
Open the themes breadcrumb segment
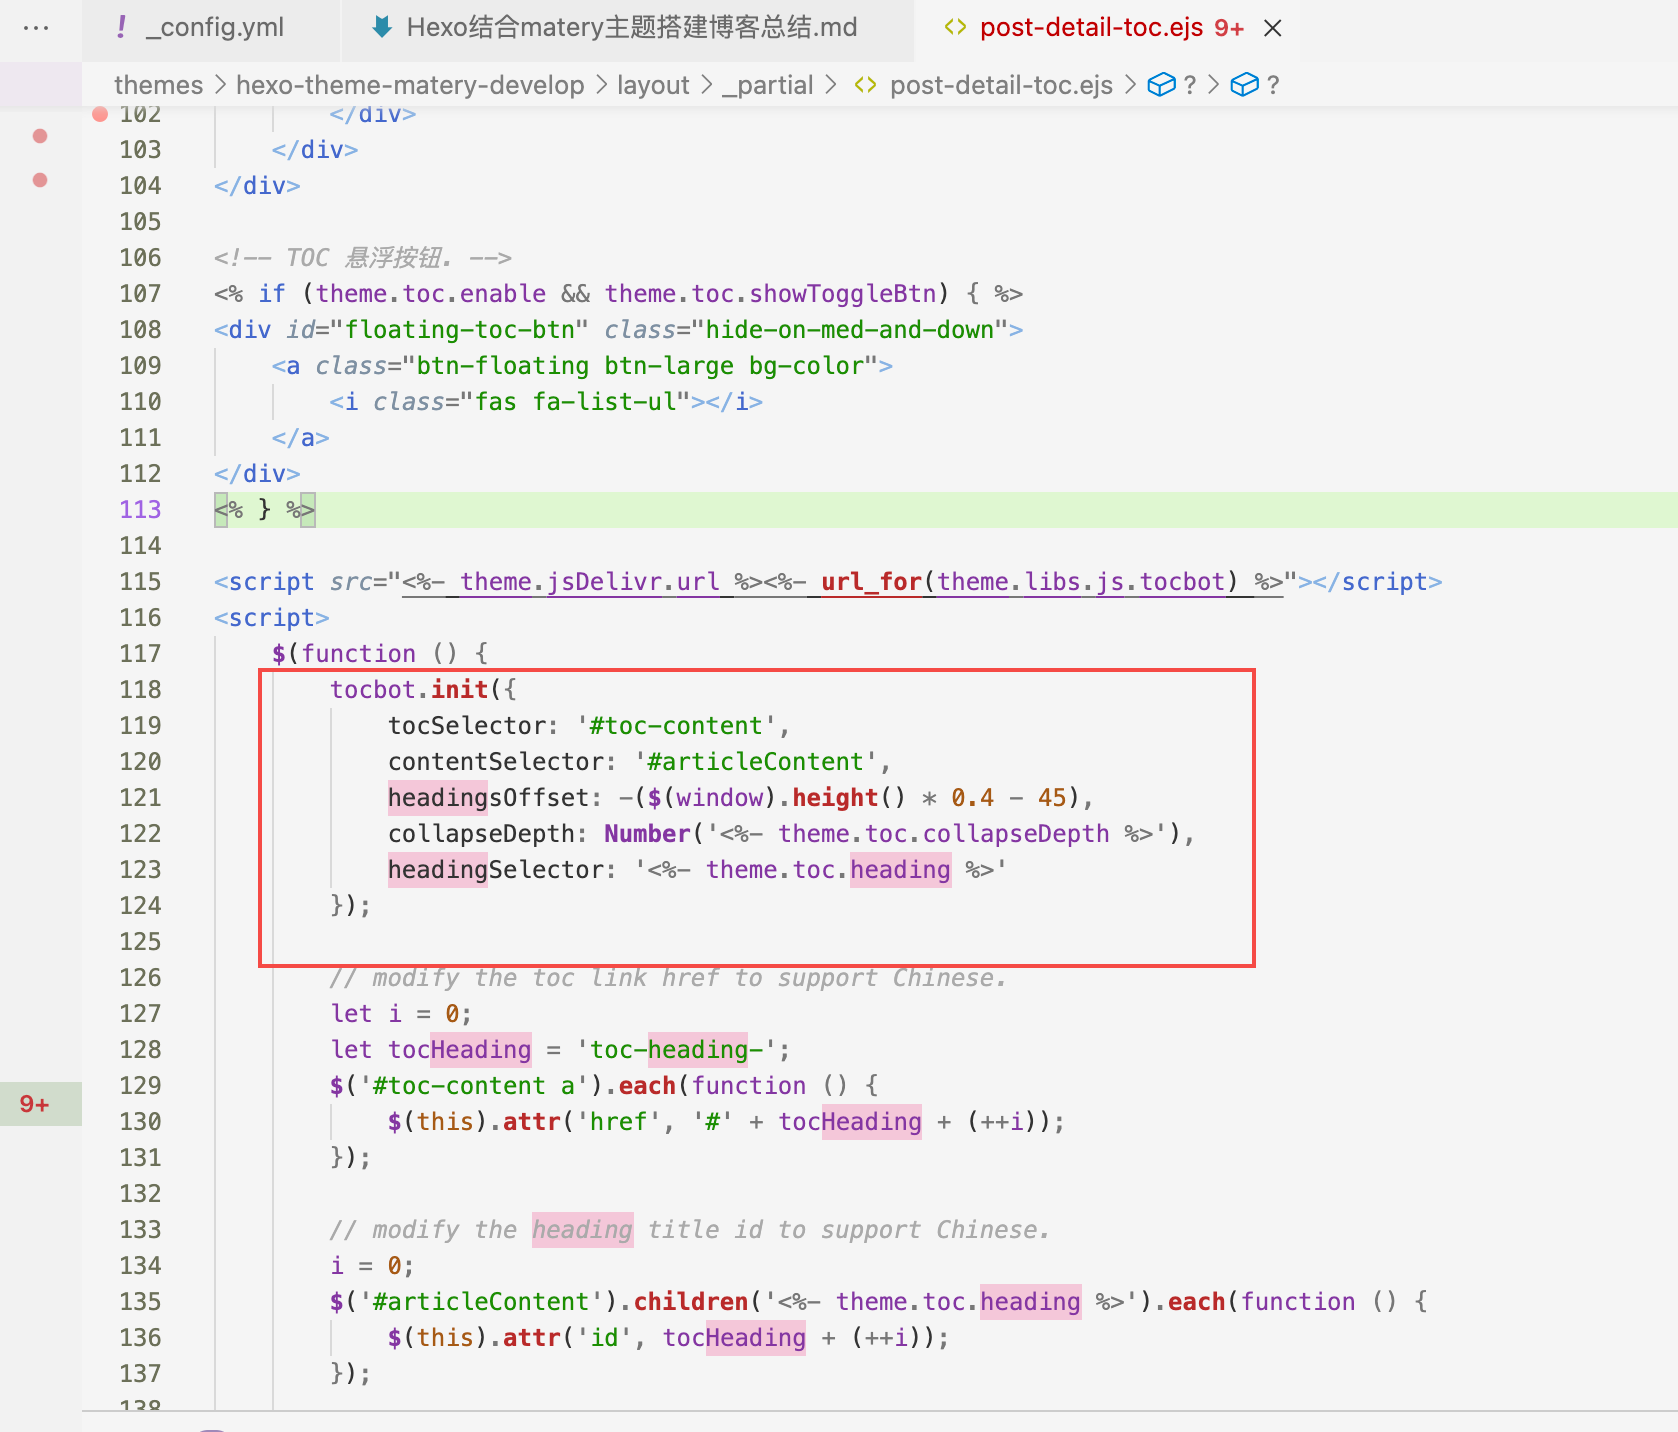(x=158, y=85)
